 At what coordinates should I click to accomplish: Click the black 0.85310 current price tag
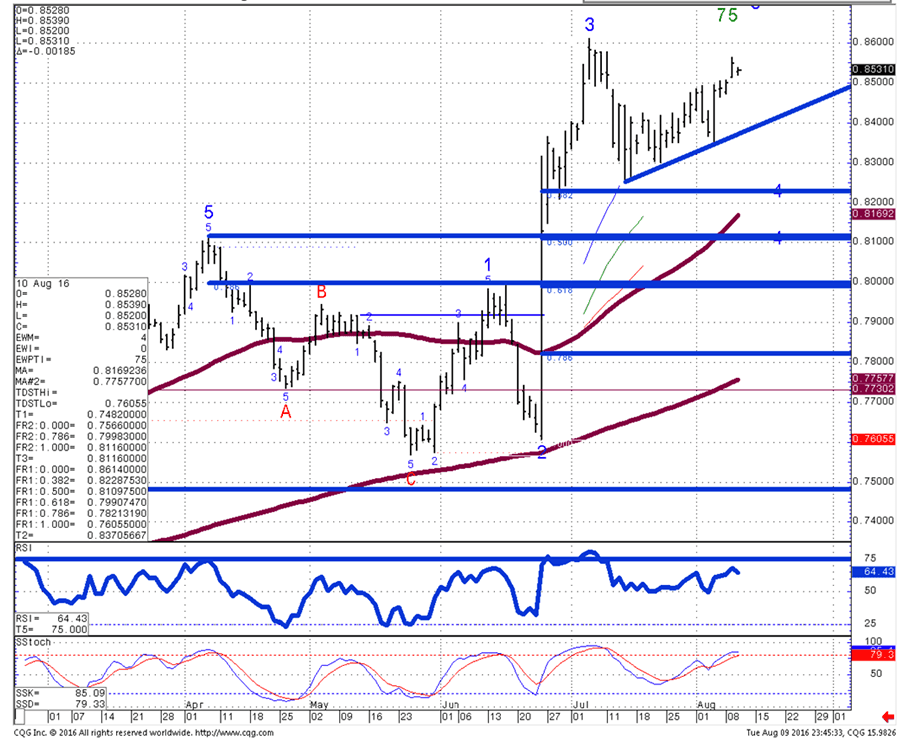tap(872, 69)
